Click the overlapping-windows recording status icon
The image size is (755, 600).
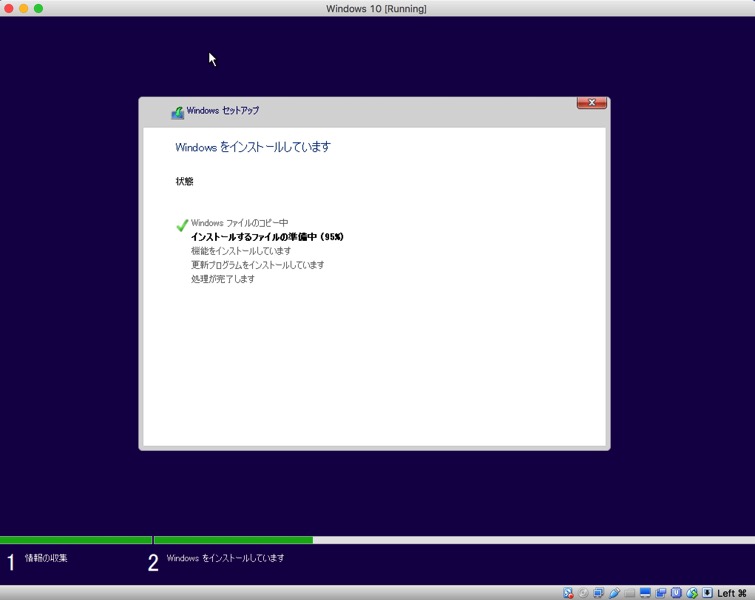[x=661, y=593]
